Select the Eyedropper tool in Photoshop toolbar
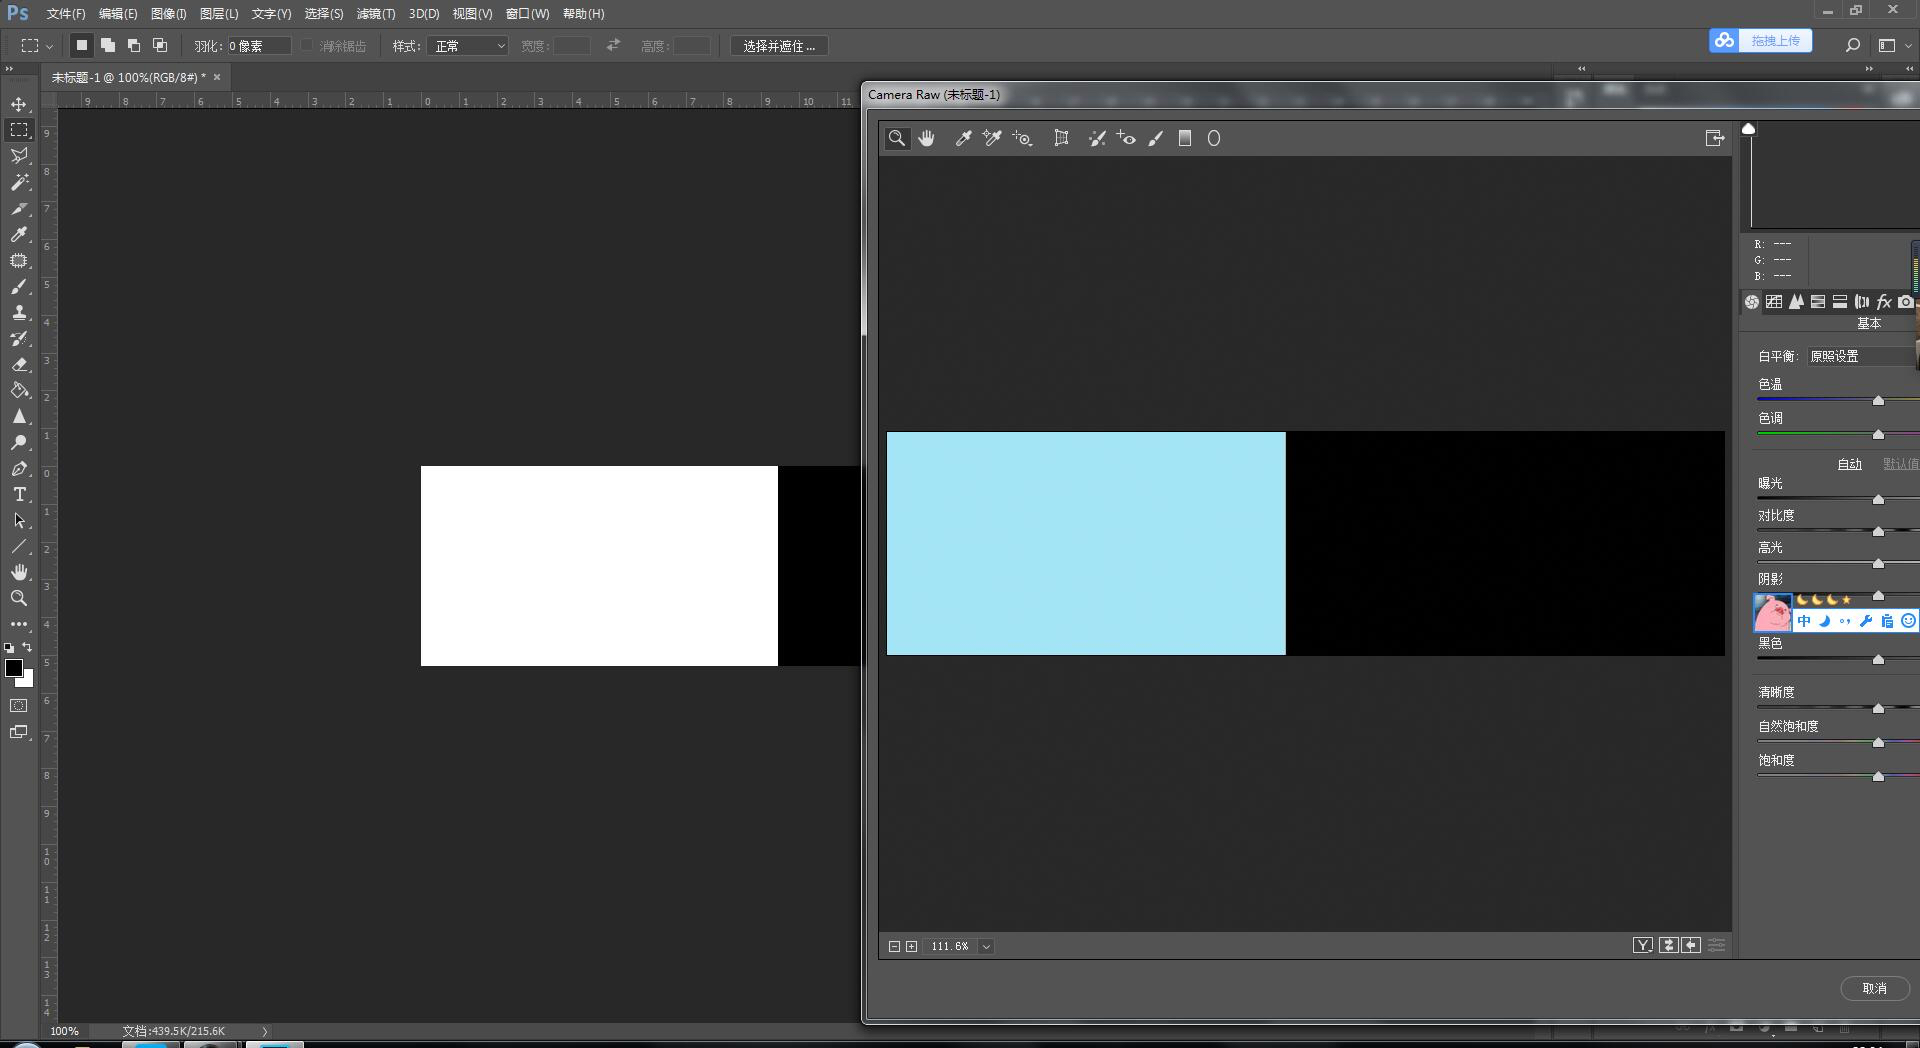The image size is (1920, 1048). click(19, 234)
